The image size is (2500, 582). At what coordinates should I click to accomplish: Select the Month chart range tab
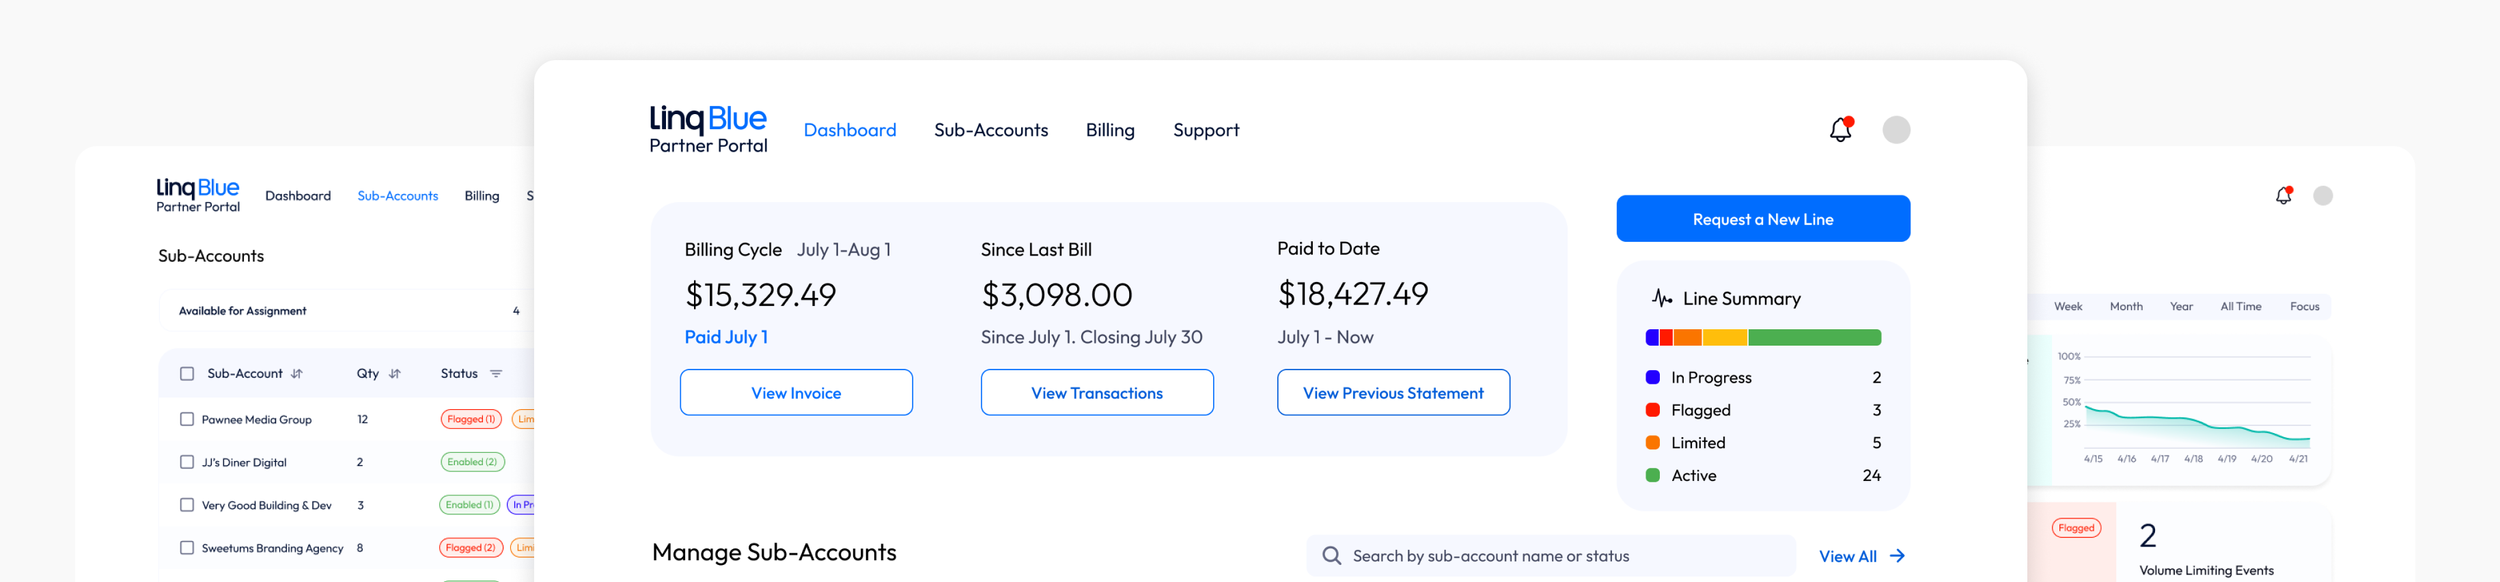(2126, 307)
